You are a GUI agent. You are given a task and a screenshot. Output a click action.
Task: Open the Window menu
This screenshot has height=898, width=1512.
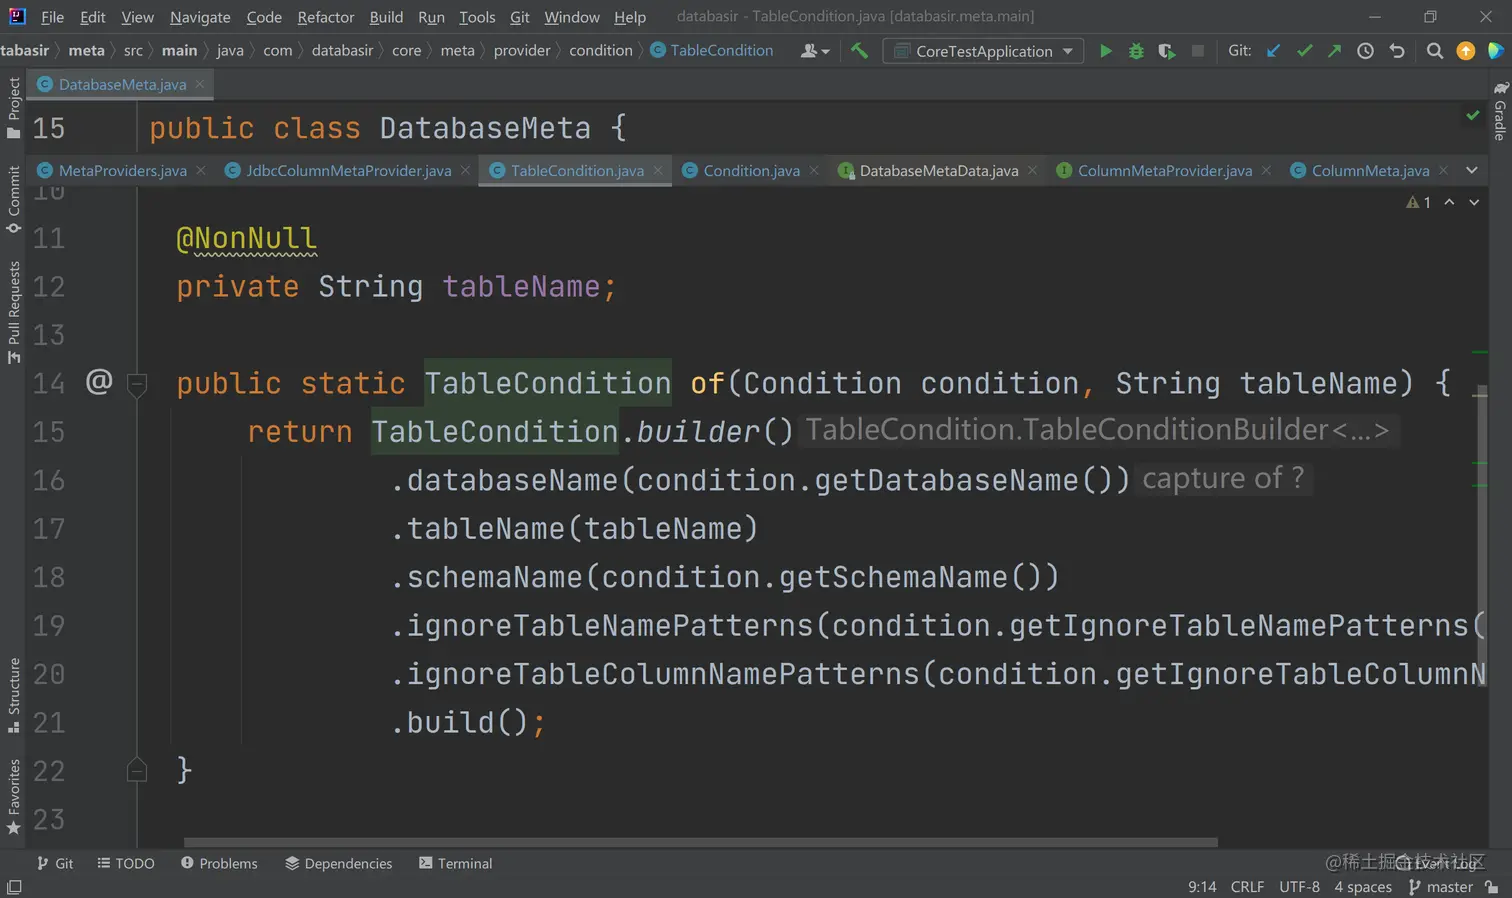coord(572,17)
